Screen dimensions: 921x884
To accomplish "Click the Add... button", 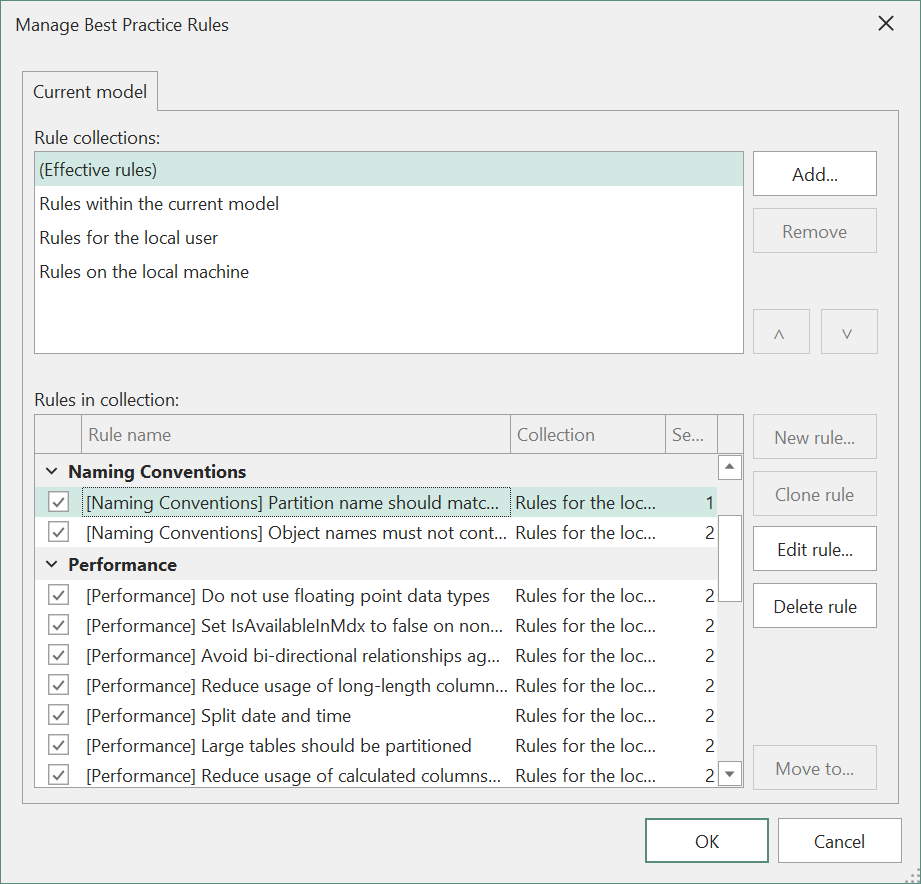I will (x=814, y=174).
